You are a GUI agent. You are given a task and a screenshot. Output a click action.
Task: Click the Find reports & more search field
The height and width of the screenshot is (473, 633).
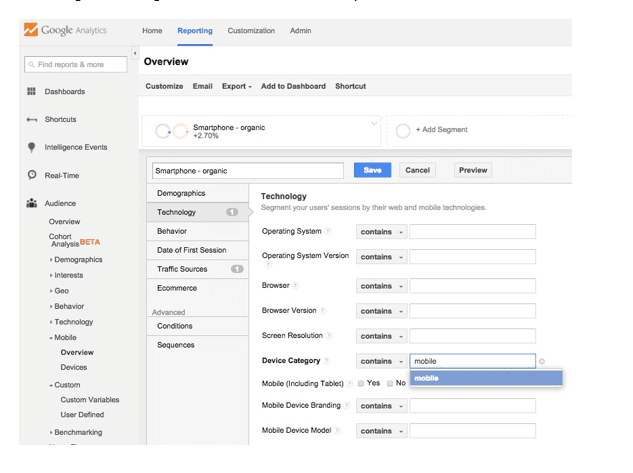pyautogui.click(x=77, y=65)
